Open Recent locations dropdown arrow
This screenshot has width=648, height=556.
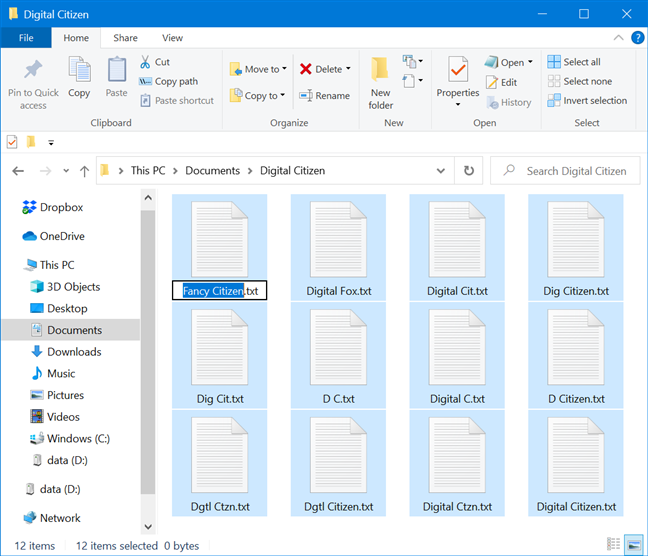click(66, 171)
